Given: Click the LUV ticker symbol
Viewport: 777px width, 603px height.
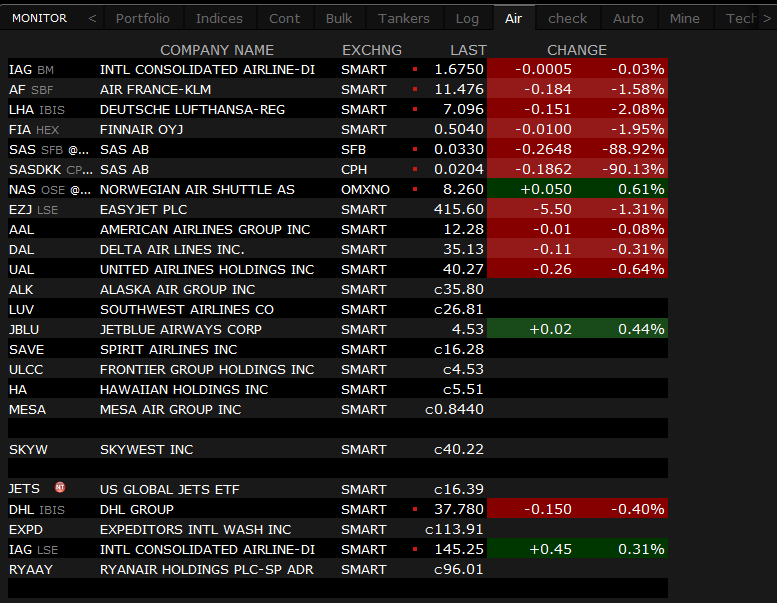Looking at the screenshot, I should tap(21, 310).
